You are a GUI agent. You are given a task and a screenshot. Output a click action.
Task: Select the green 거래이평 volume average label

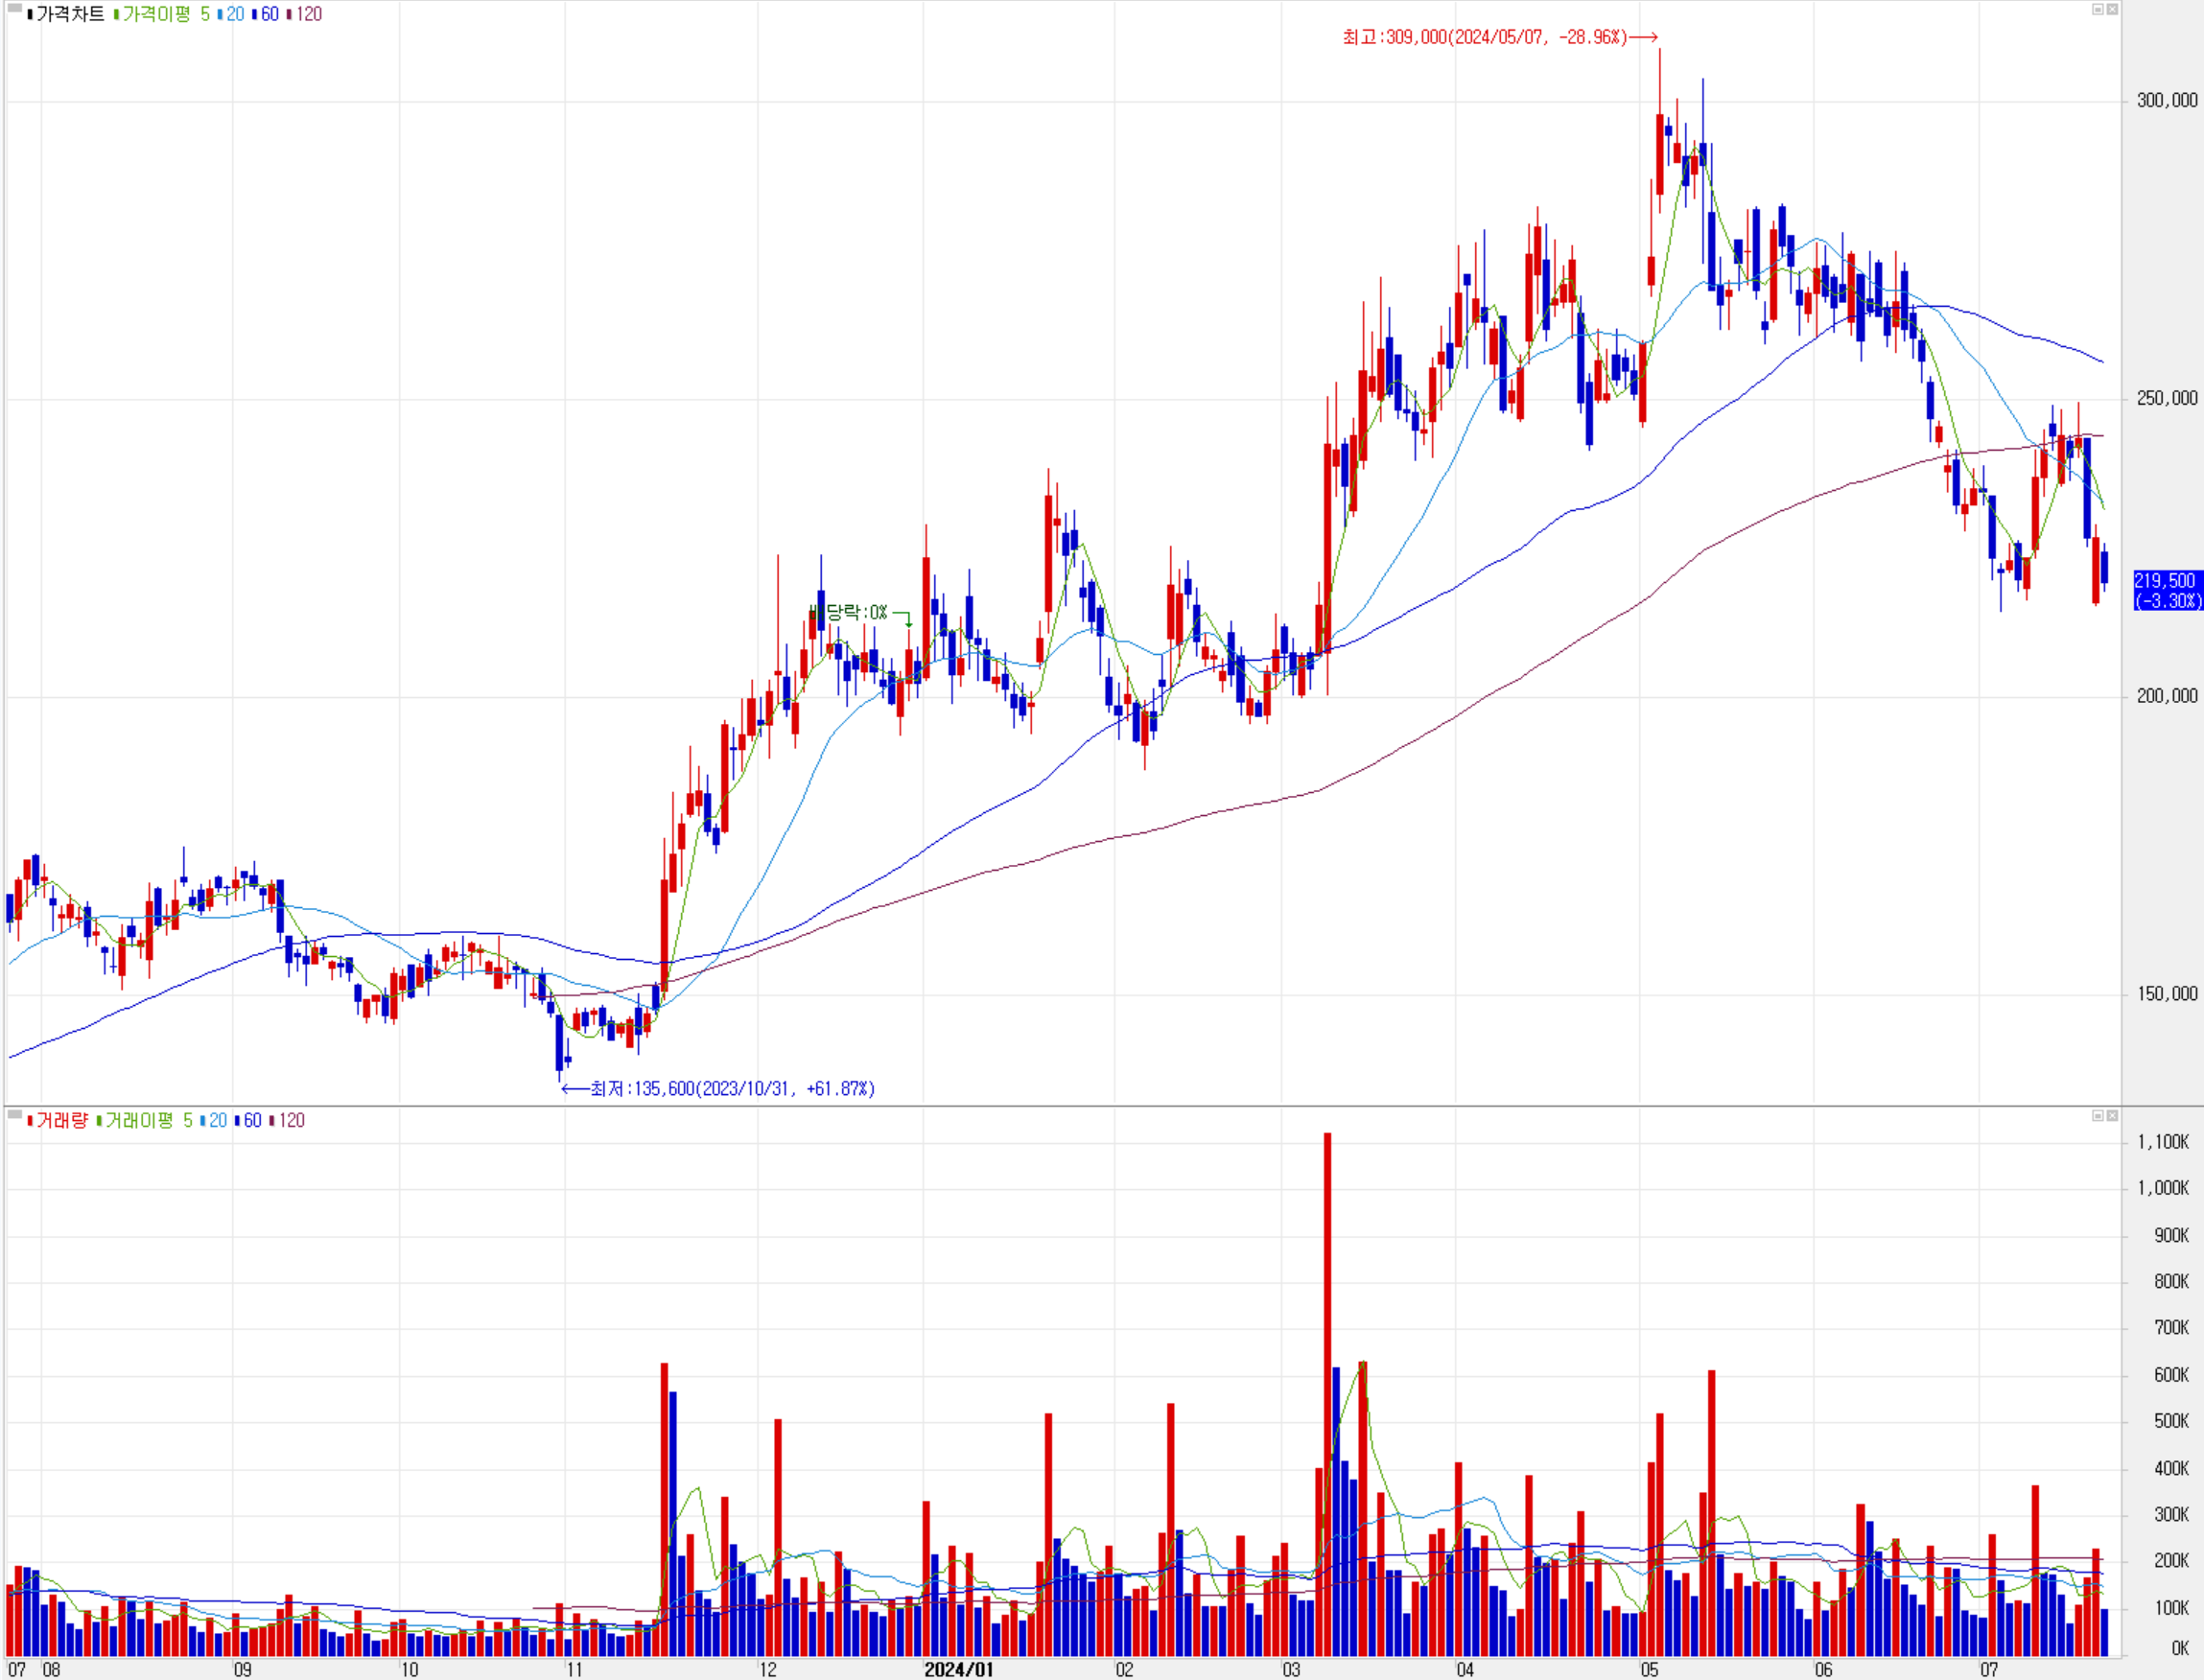click(x=139, y=1120)
